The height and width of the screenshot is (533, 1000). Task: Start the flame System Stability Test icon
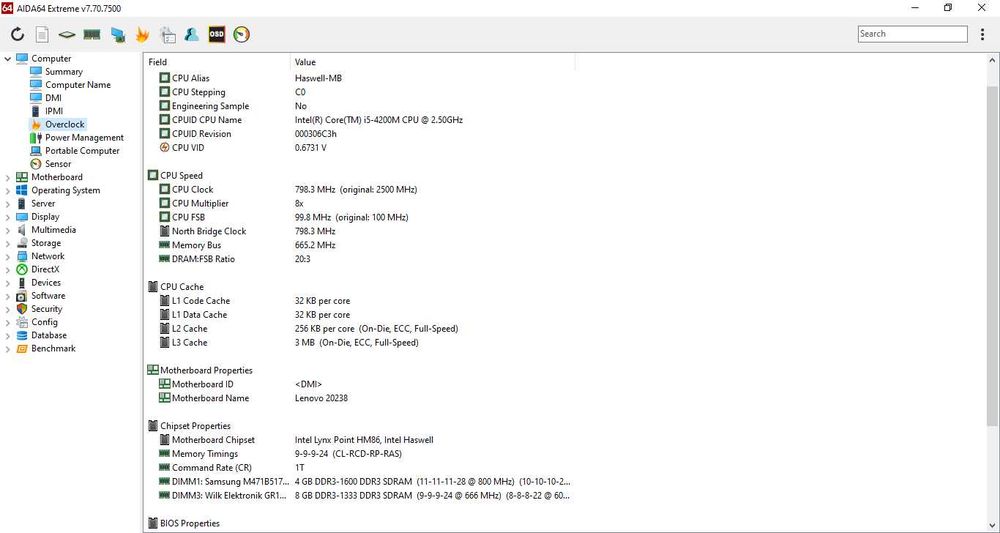click(x=142, y=34)
